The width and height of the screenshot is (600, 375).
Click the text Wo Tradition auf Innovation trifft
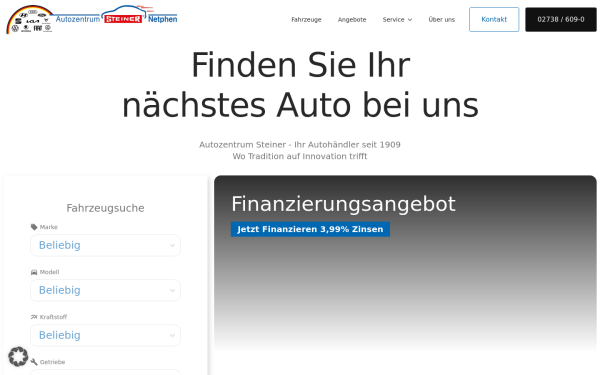300,156
